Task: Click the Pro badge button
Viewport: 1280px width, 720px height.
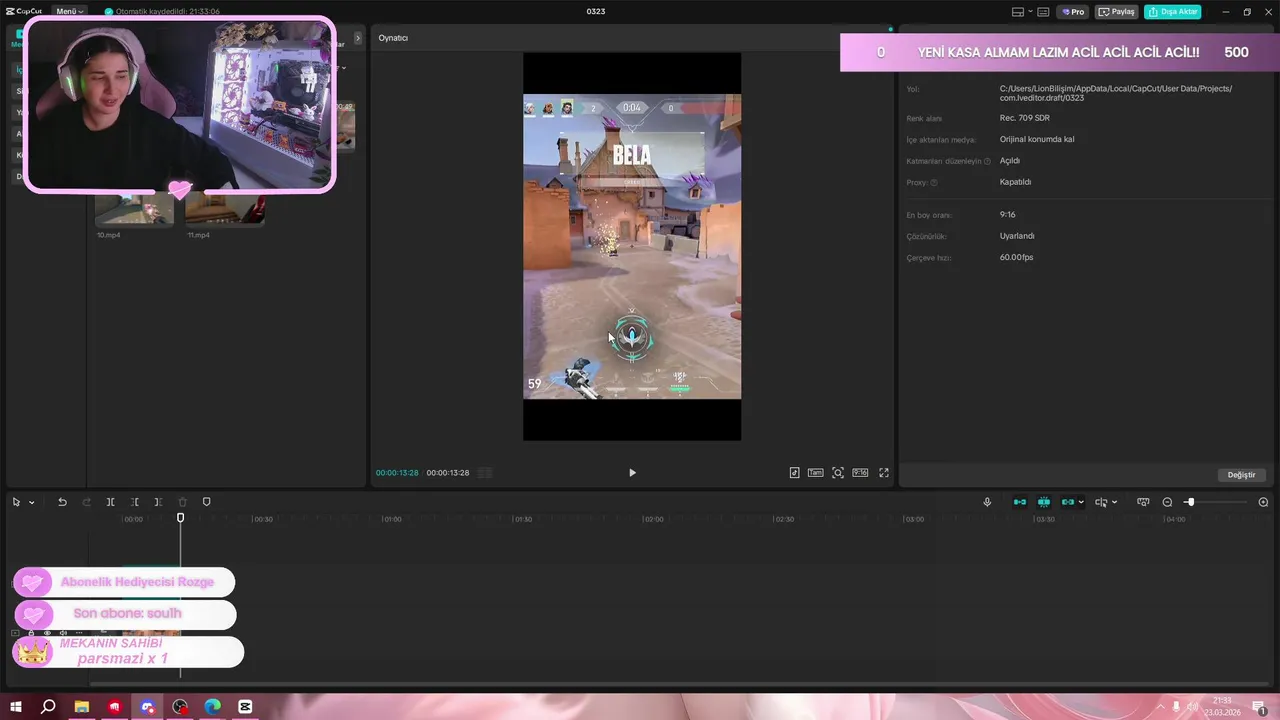Action: click(1074, 12)
